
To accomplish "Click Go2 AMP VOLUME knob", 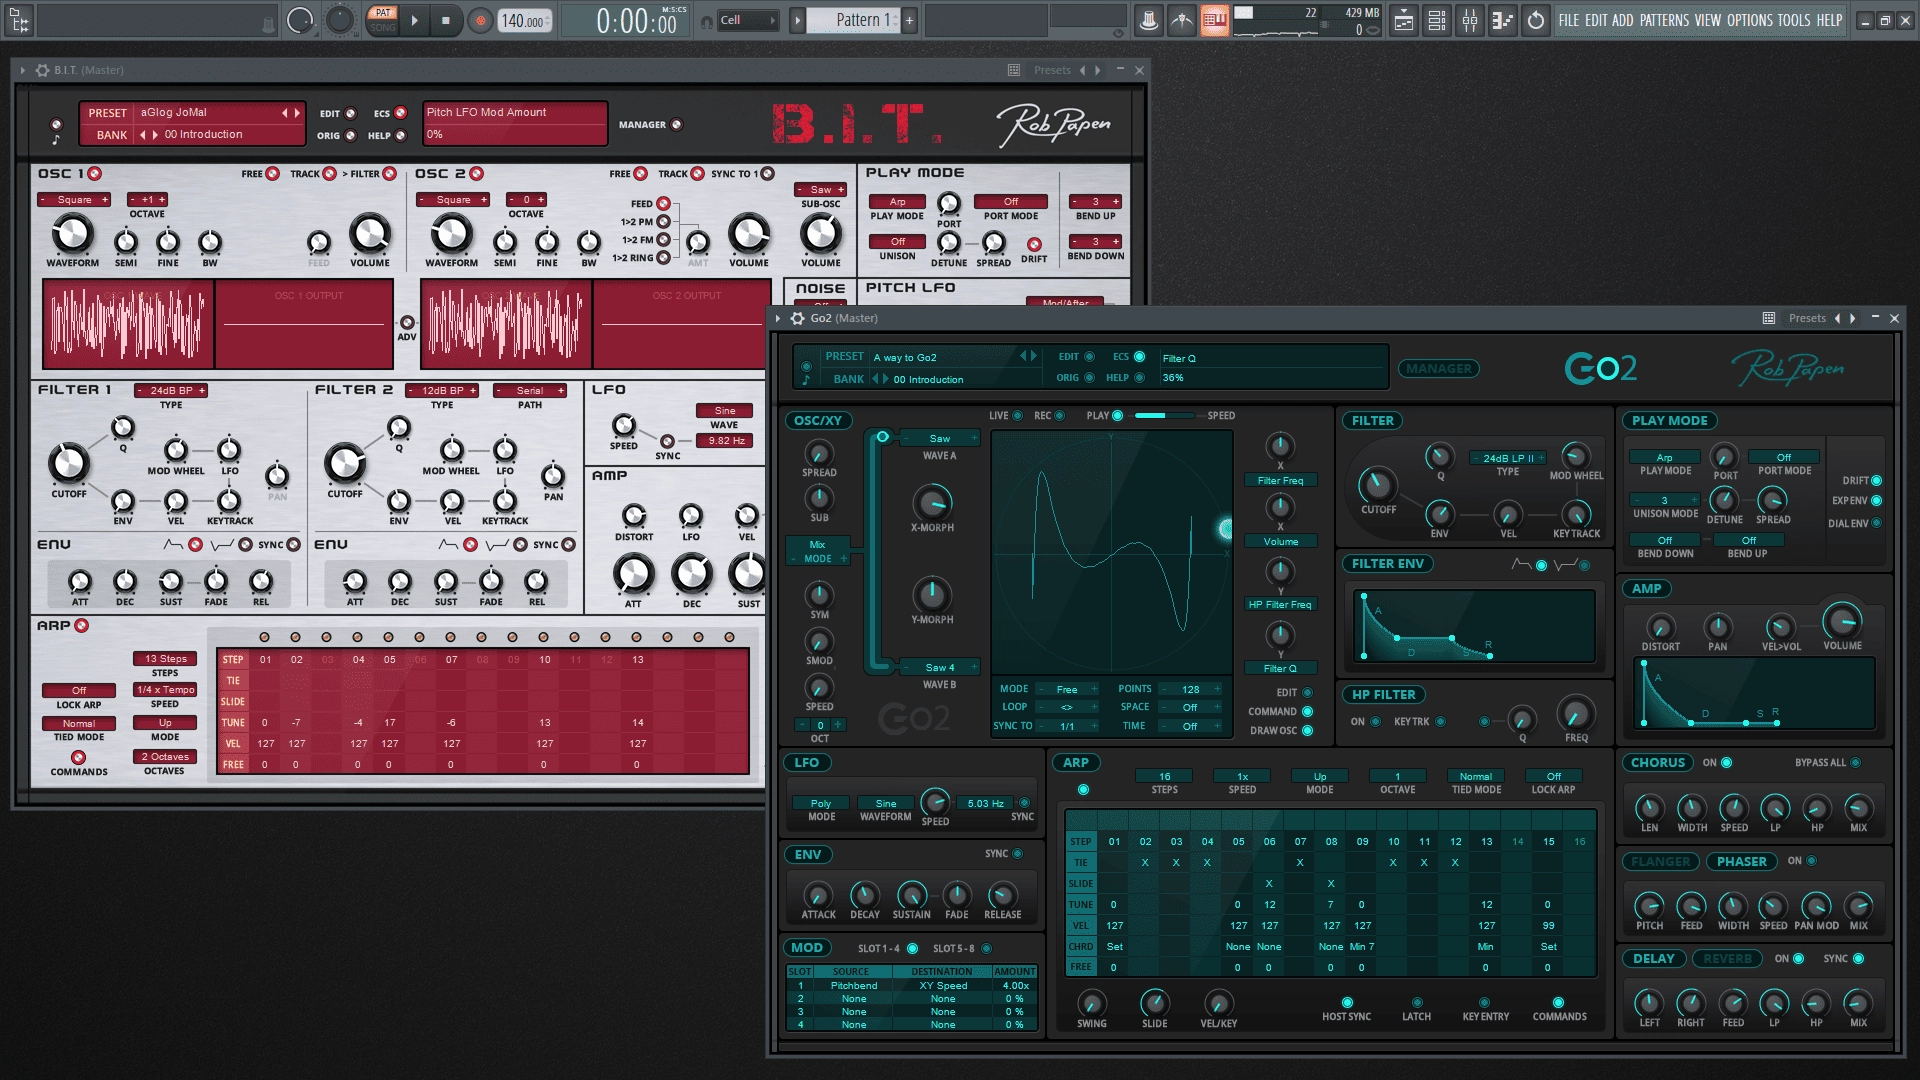I will tap(1842, 620).
